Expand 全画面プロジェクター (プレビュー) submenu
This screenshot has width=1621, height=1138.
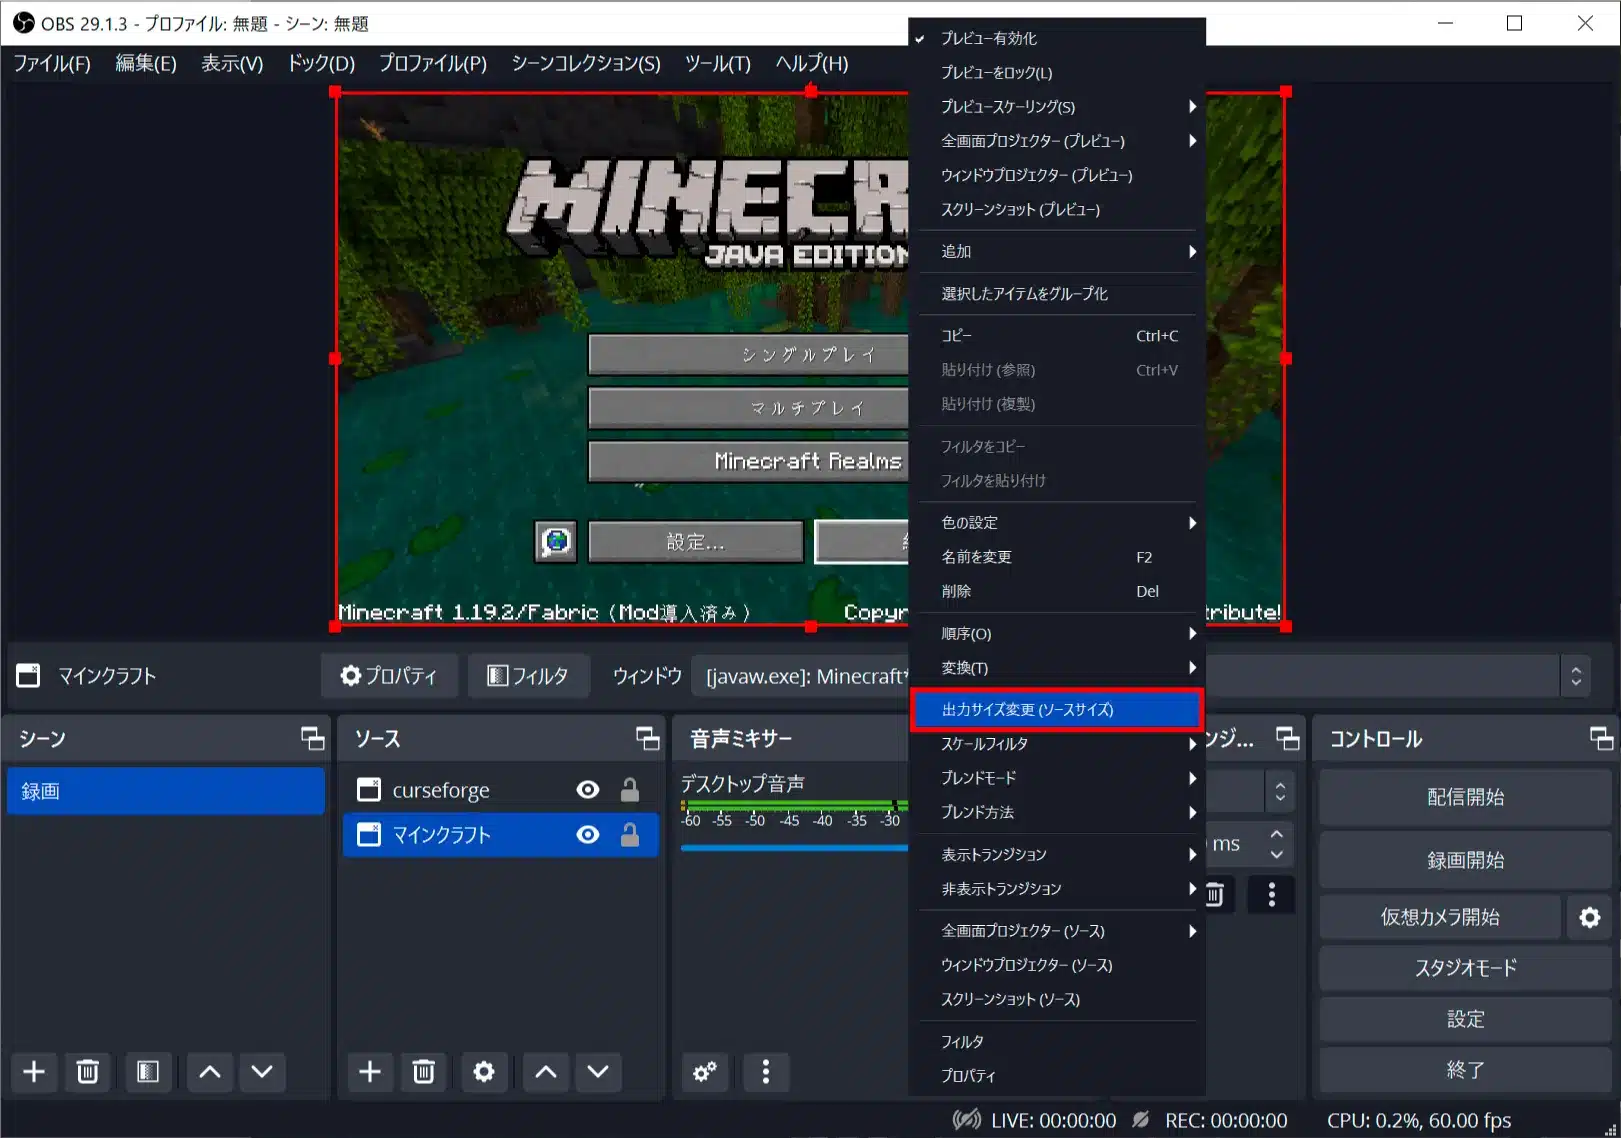(1057, 141)
